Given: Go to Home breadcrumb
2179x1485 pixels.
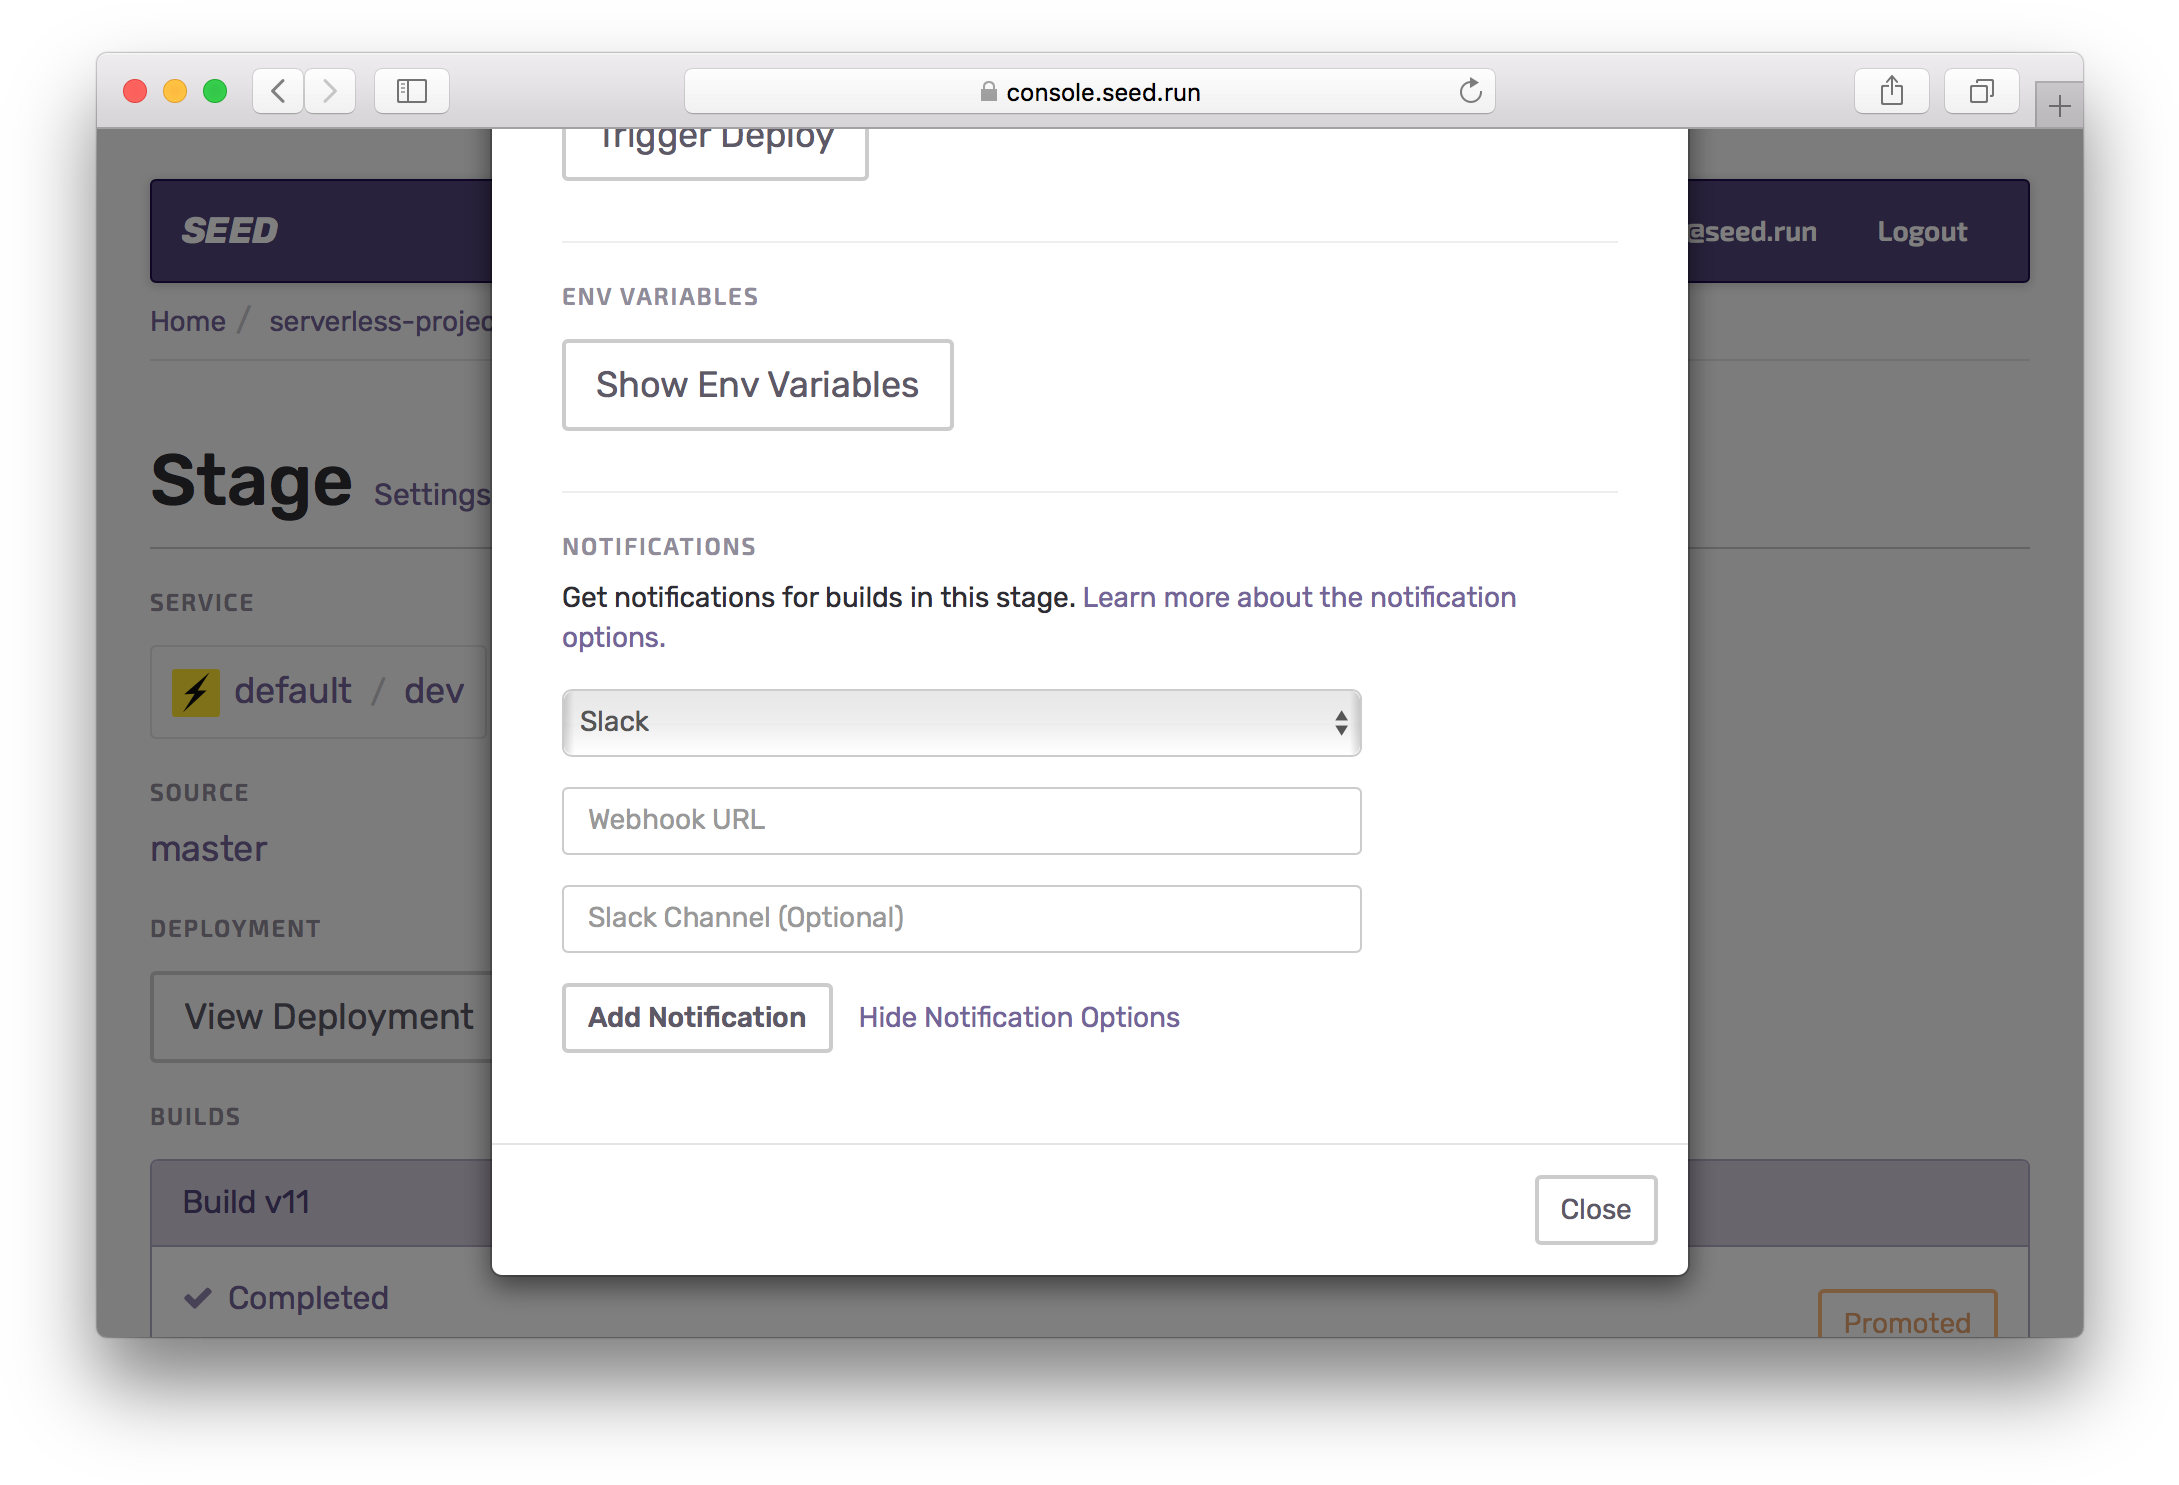Looking at the screenshot, I should pos(188,321).
